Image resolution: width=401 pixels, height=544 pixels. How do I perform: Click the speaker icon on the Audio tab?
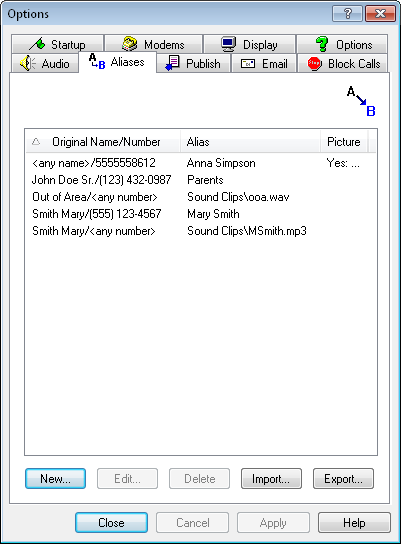[27, 63]
